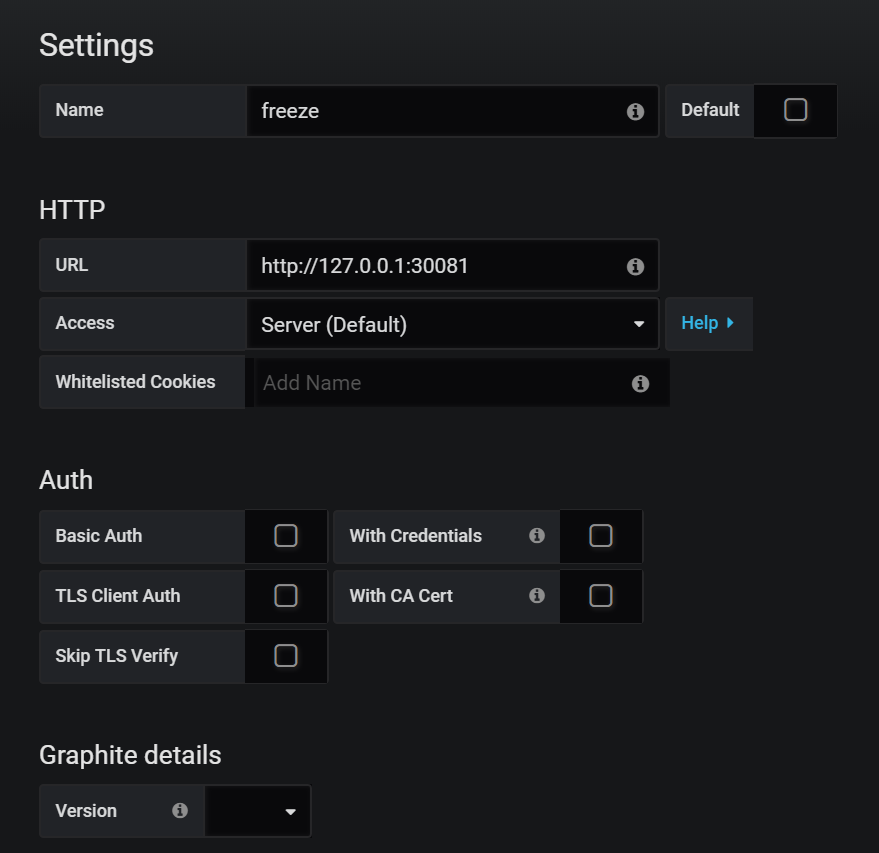Click the info icon next to the URL field
The image size is (879, 853).
(635, 266)
